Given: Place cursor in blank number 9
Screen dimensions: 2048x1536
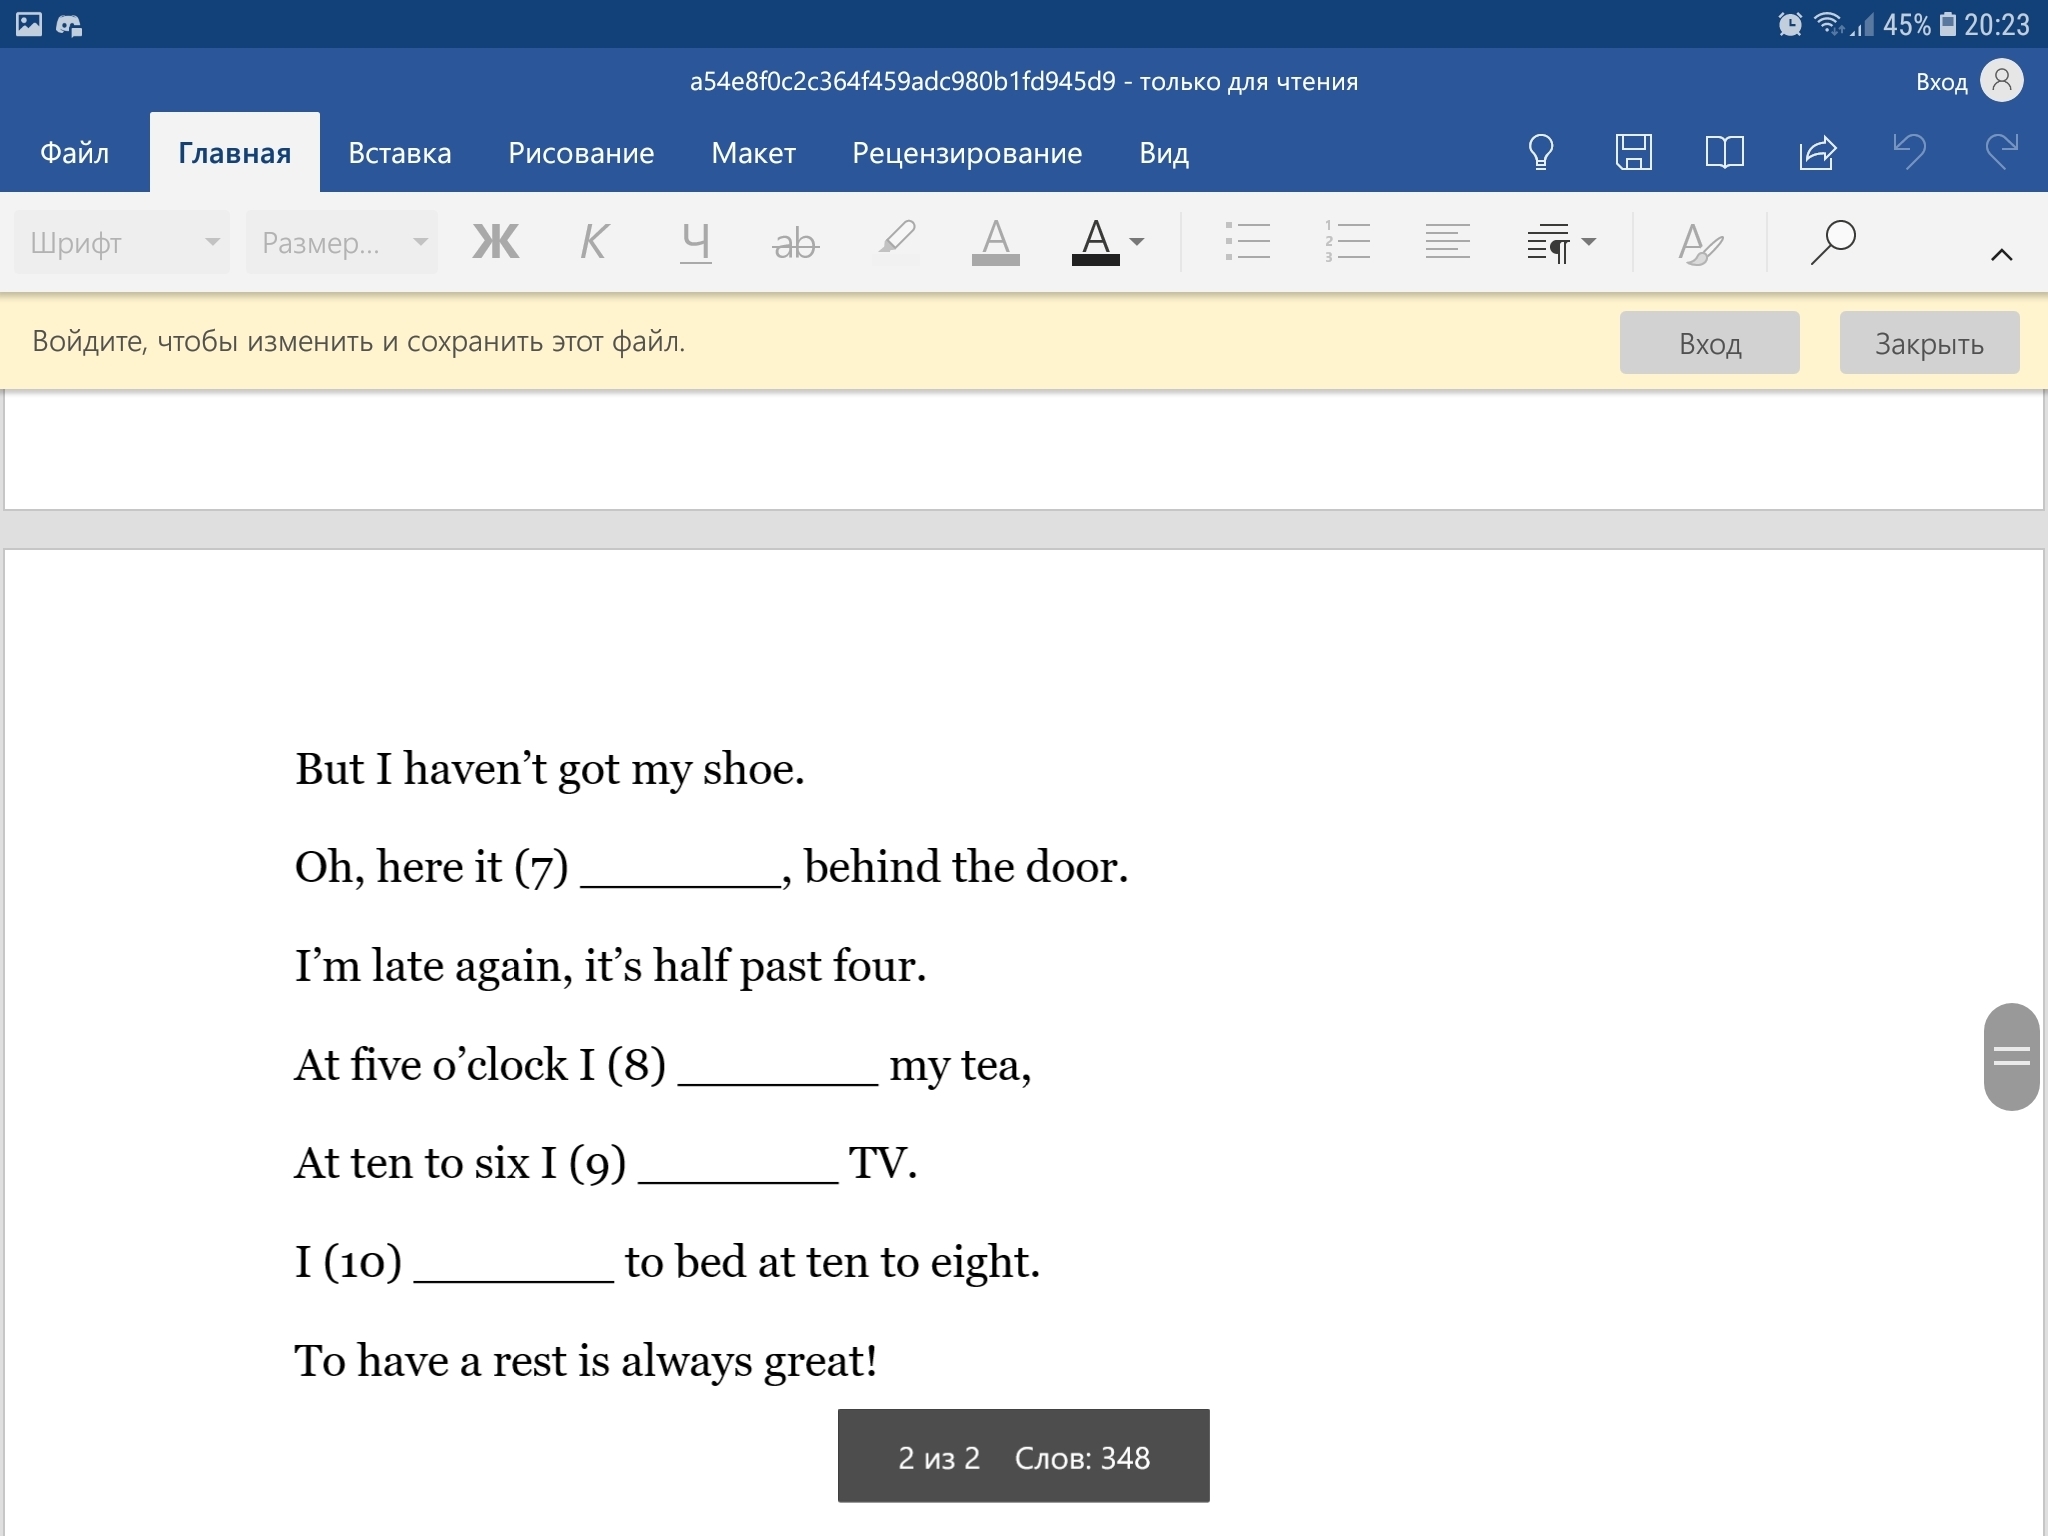Looking at the screenshot, I should [738, 1166].
